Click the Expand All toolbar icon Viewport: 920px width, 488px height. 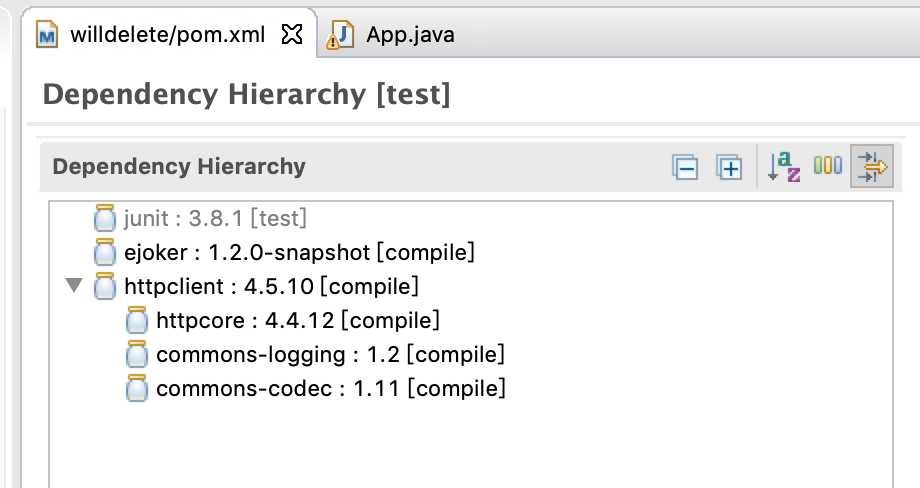coord(729,167)
